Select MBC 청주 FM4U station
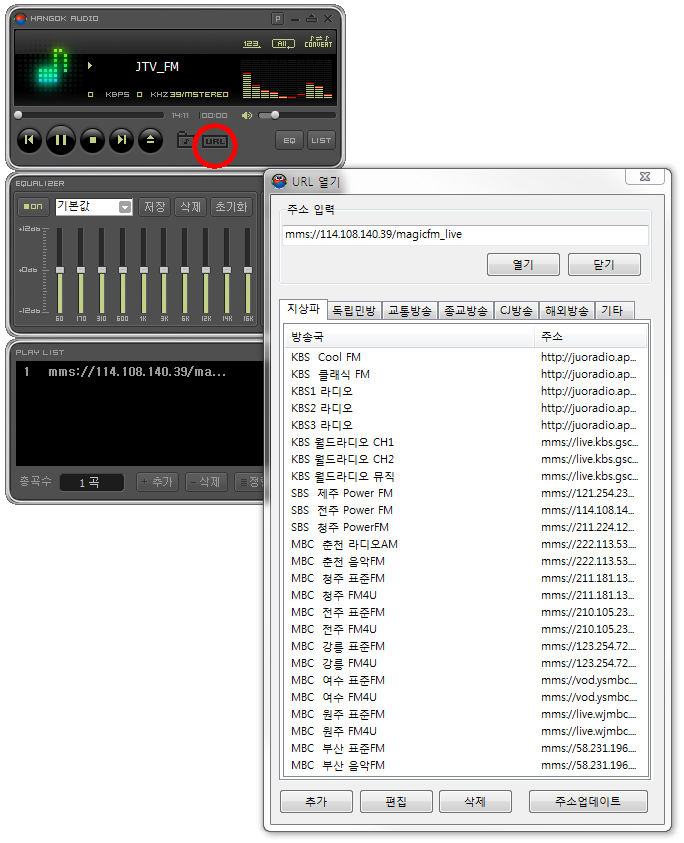684x843 pixels. pos(466,596)
